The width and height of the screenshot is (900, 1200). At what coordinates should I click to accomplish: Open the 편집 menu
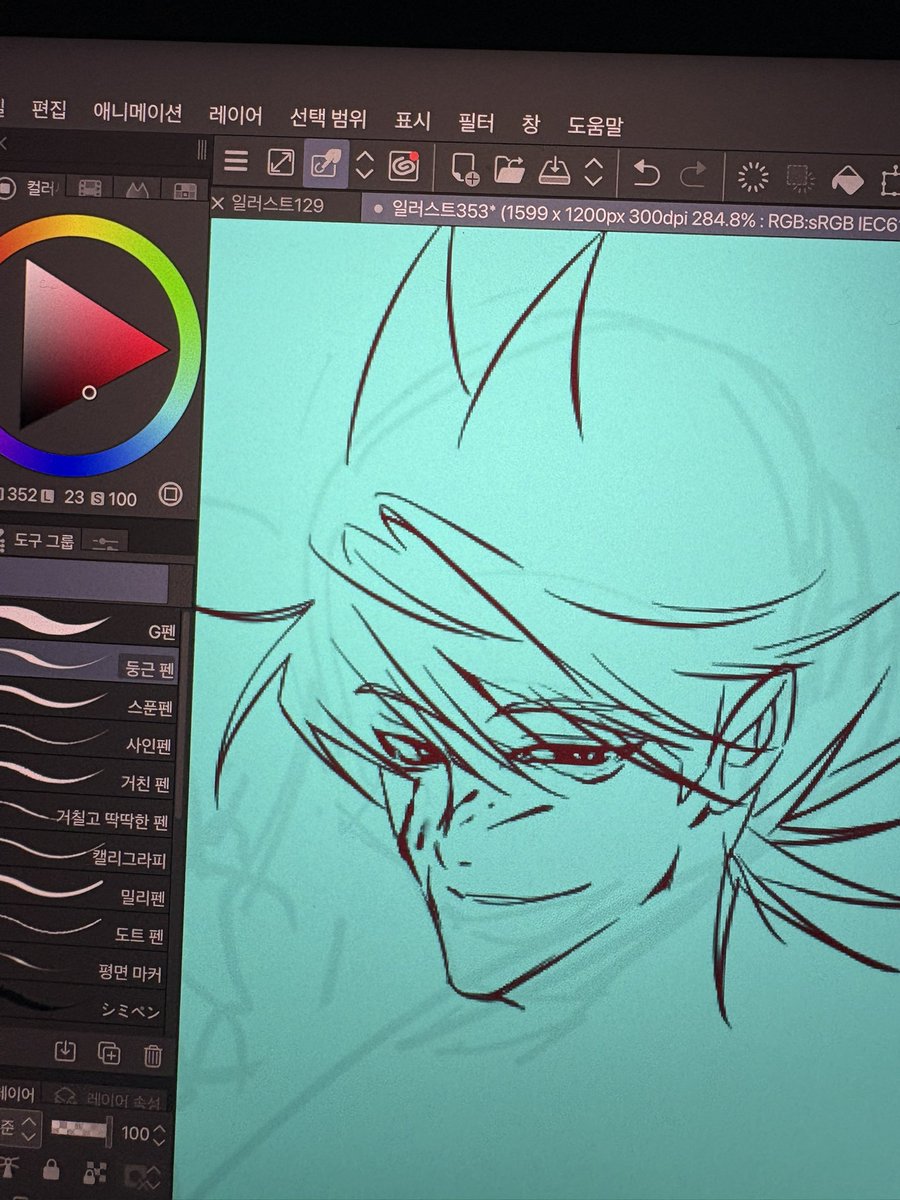tap(48, 109)
